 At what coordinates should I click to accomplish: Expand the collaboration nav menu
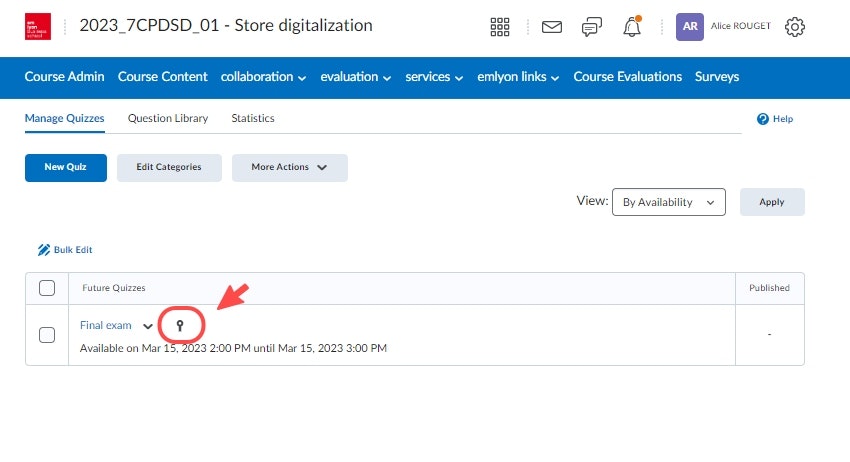[264, 77]
